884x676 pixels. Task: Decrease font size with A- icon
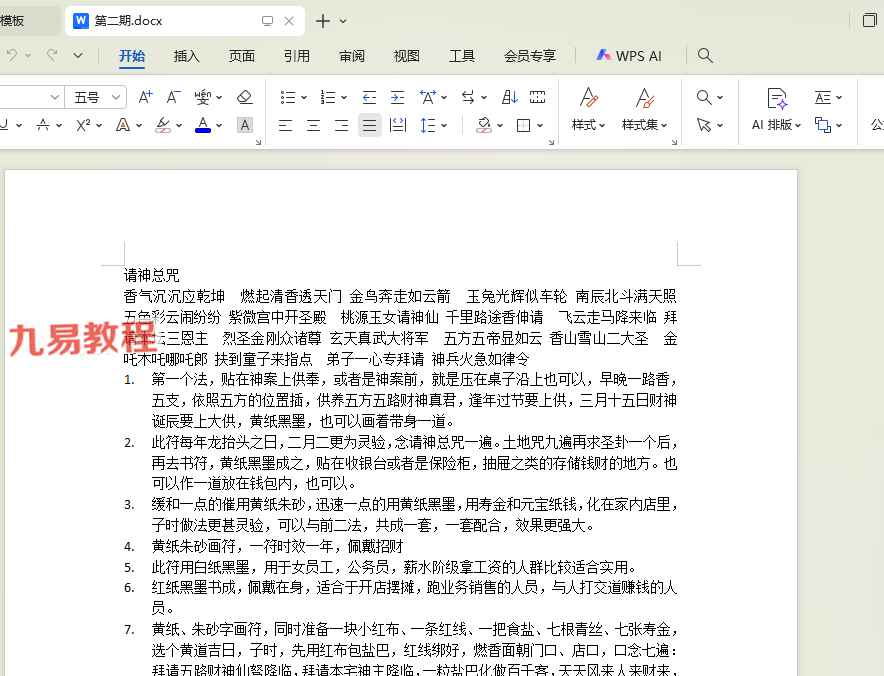click(173, 97)
